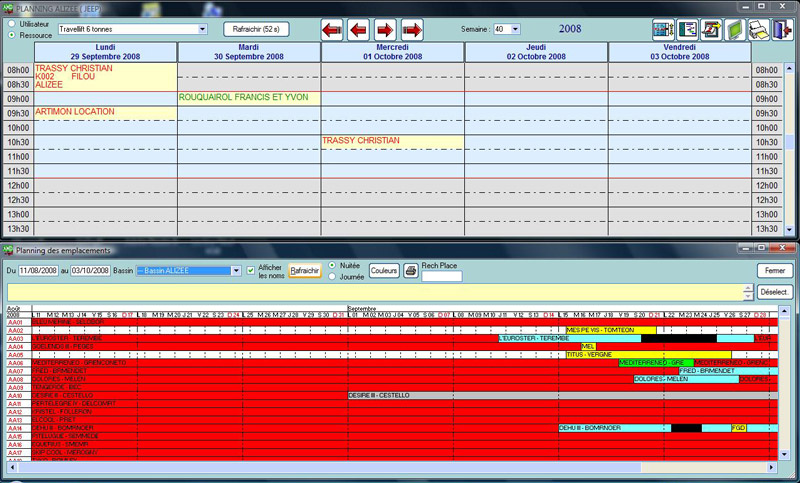The height and width of the screenshot is (483, 800).
Task: Click the Rech Place search field
Action: pyautogui.click(x=441, y=277)
